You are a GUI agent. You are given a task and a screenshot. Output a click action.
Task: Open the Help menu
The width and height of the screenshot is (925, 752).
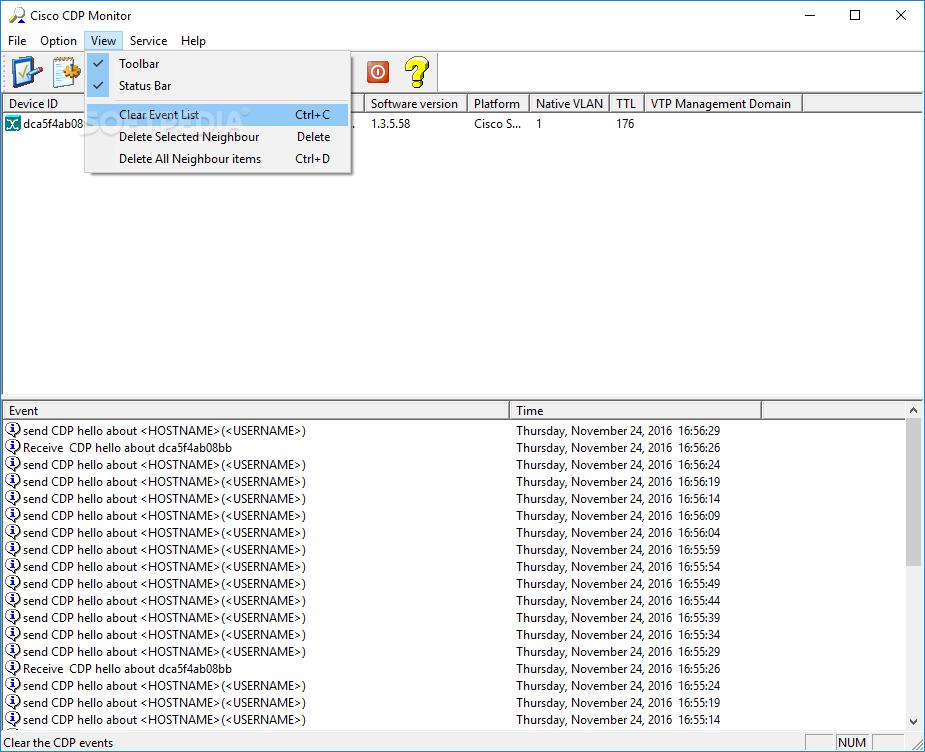(x=193, y=41)
